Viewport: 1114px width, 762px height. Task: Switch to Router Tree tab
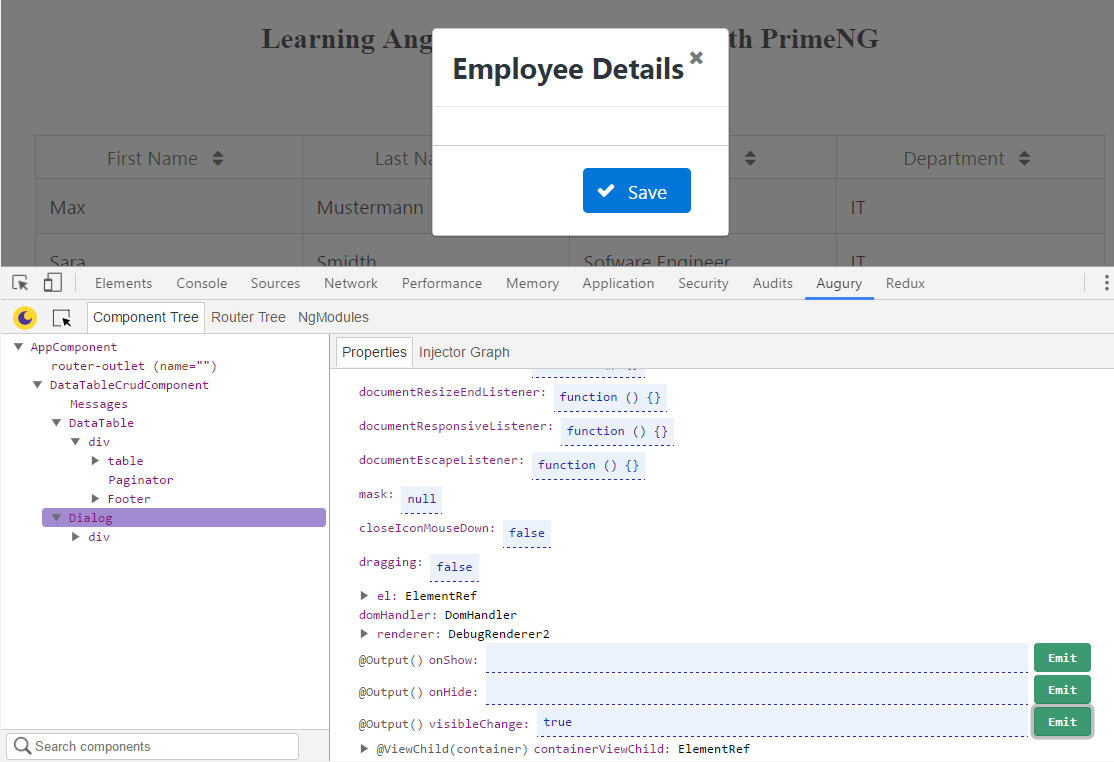[248, 317]
